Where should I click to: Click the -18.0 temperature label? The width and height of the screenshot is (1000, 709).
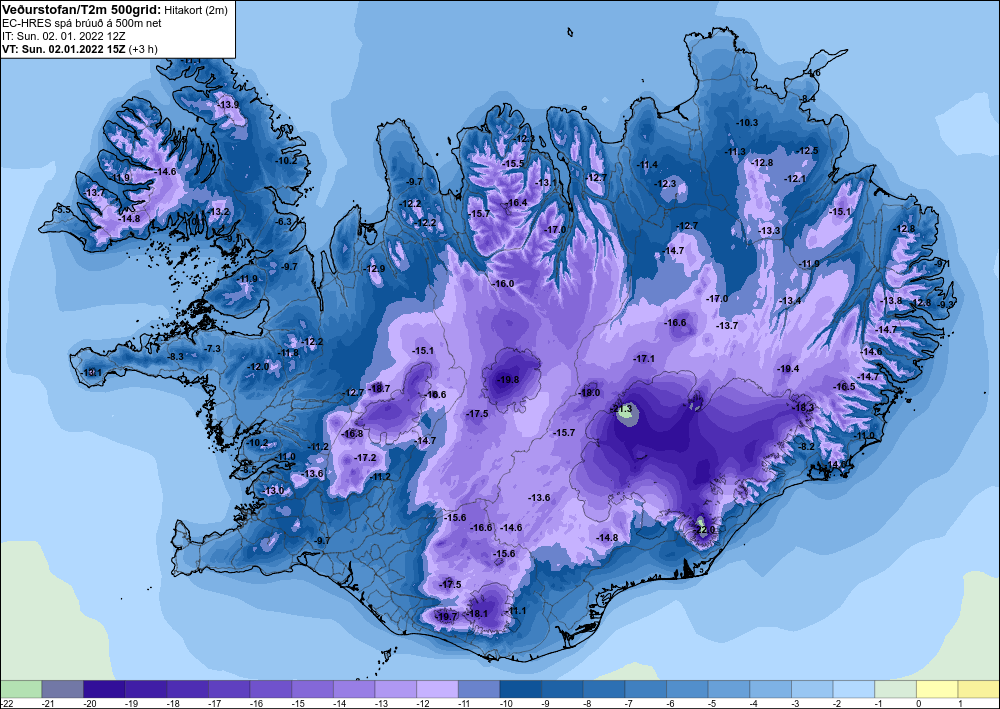(x=589, y=393)
